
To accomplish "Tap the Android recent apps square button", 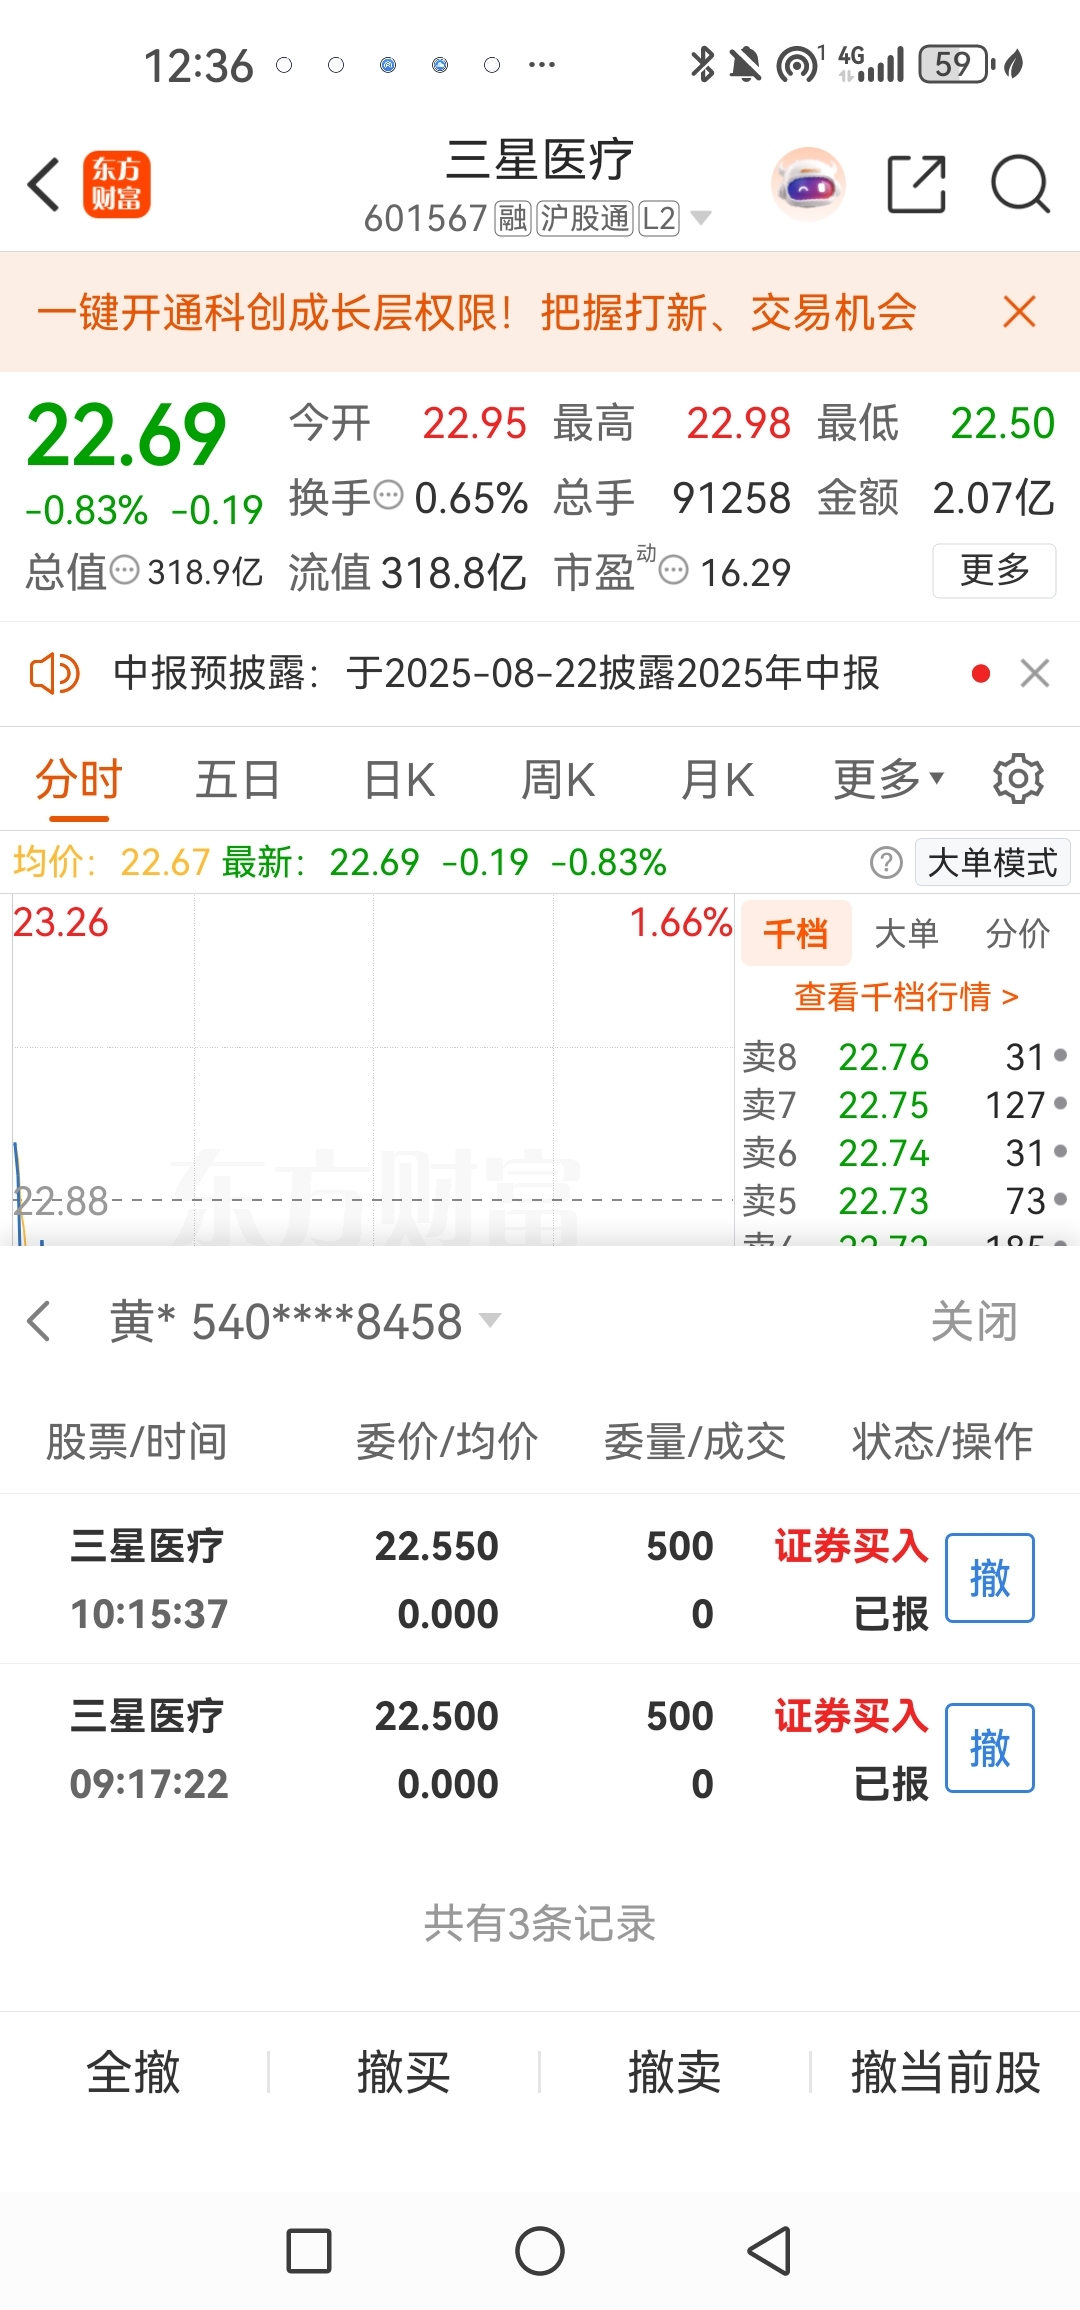I will pyautogui.click(x=309, y=2251).
